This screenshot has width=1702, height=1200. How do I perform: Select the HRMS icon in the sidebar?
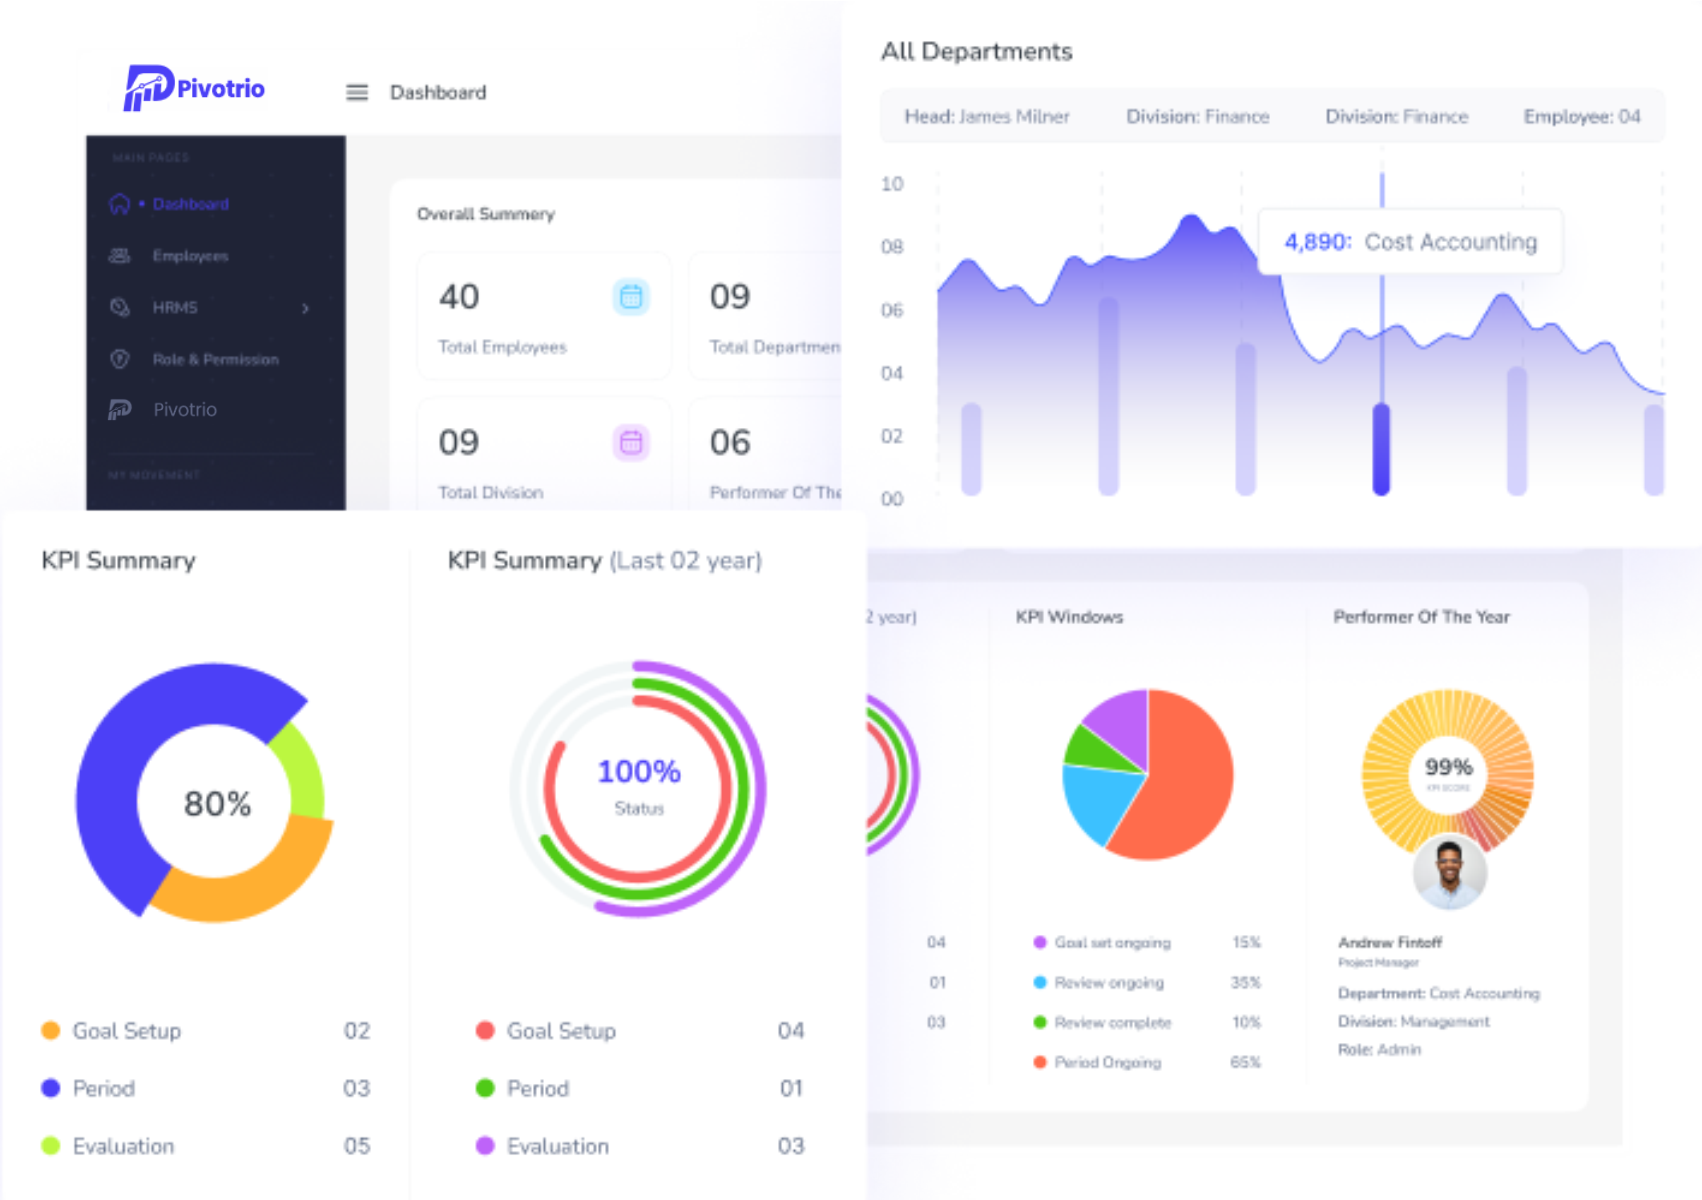pos(118,307)
